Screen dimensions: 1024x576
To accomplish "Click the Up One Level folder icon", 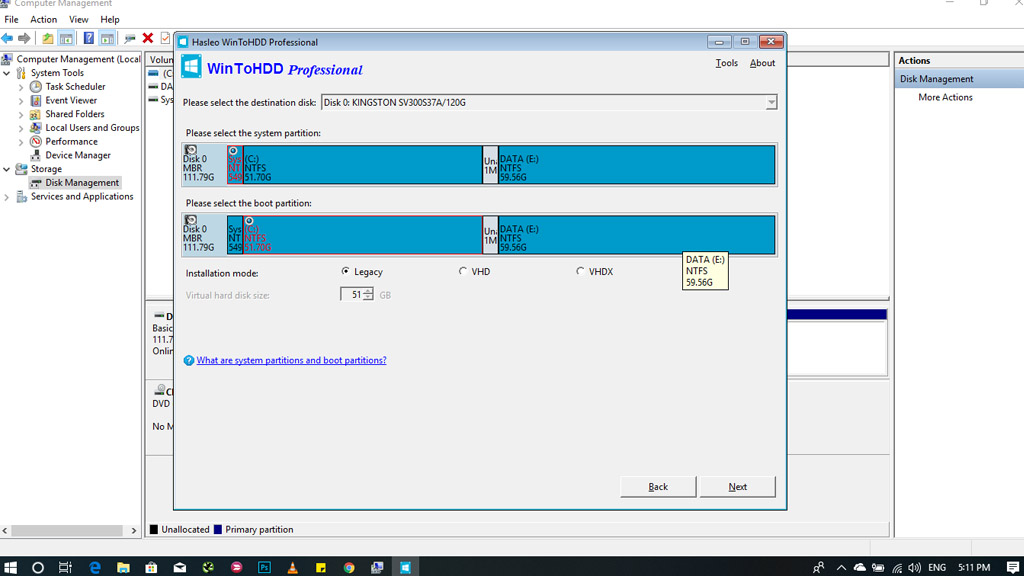I will click(47, 38).
